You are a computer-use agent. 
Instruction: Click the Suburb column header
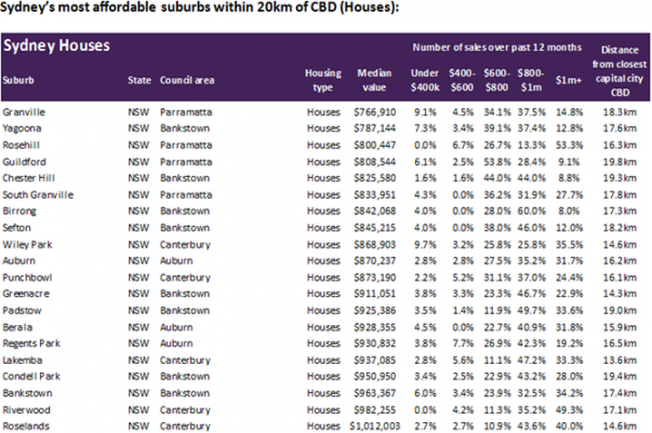click(18, 80)
